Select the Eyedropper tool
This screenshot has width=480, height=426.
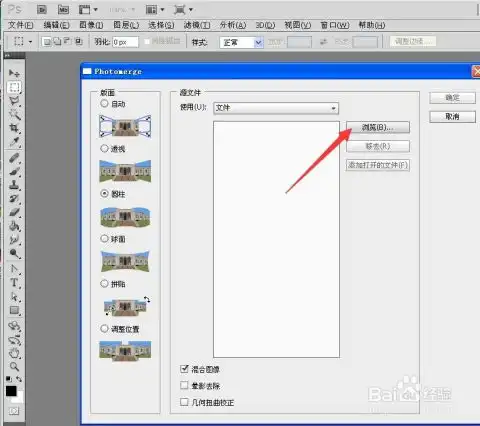(x=14, y=142)
